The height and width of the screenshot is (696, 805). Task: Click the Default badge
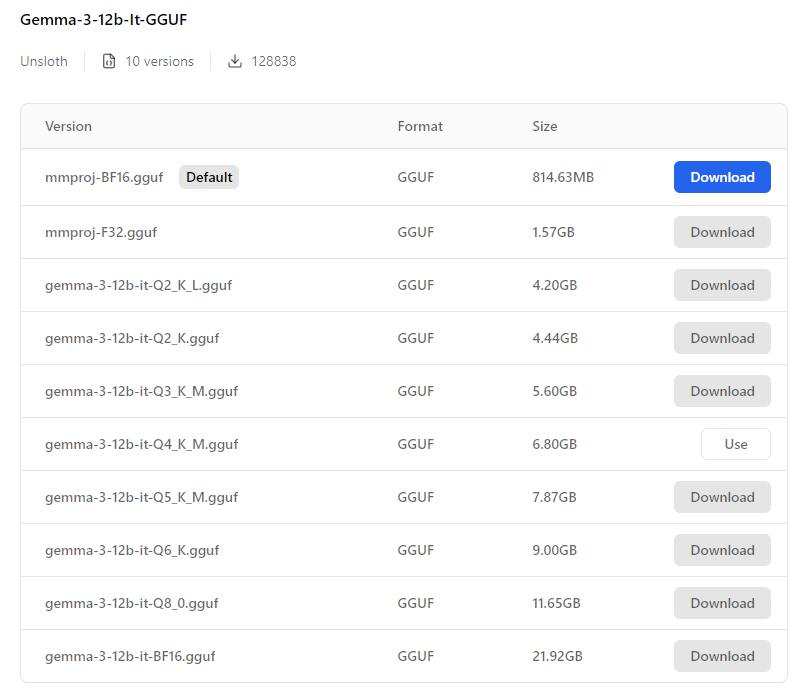click(x=209, y=177)
